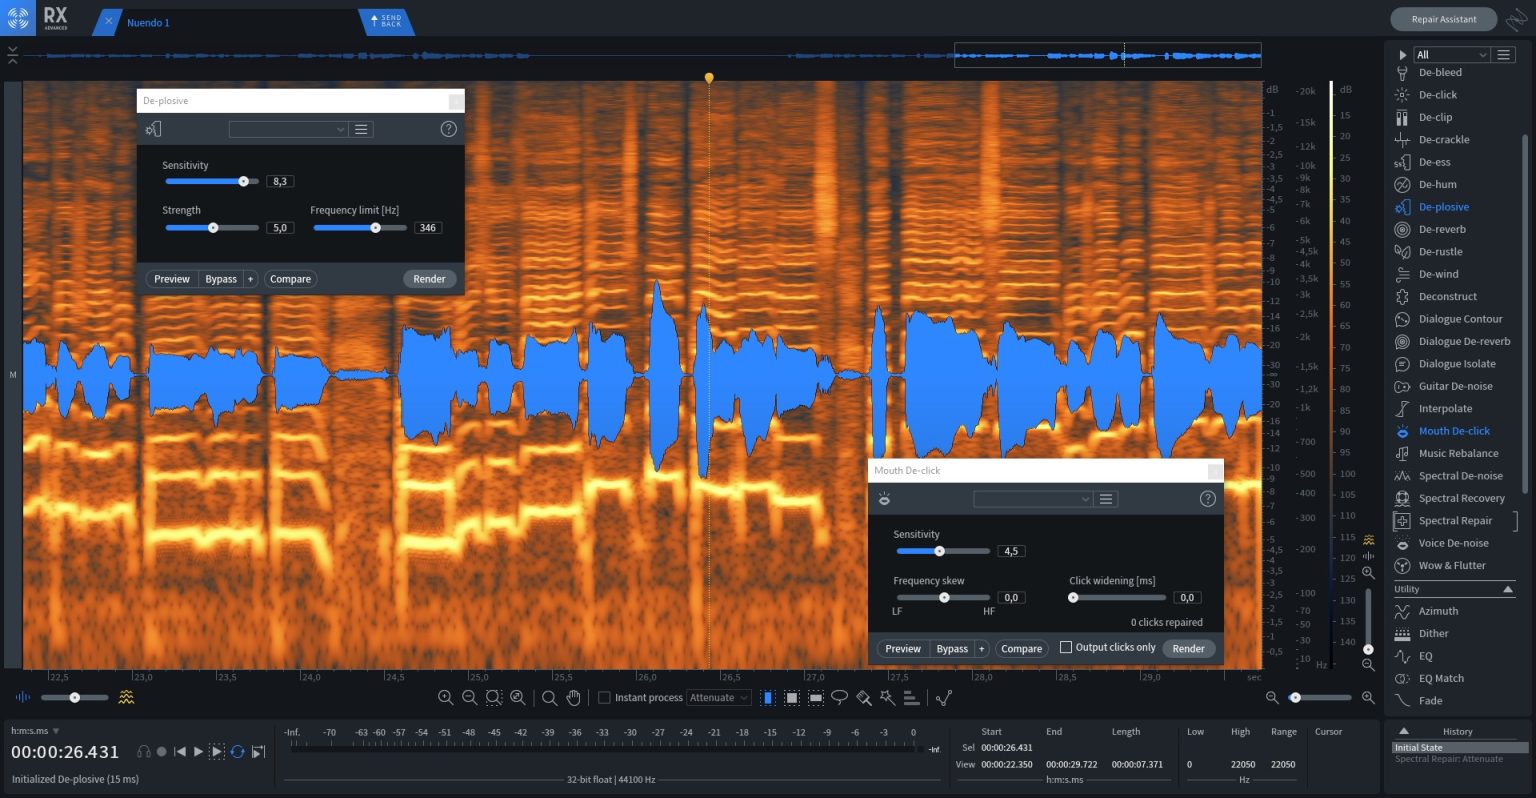Click Render in Mouth De-click window
Viewport: 1536px width, 798px height.
click(1188, 648)
